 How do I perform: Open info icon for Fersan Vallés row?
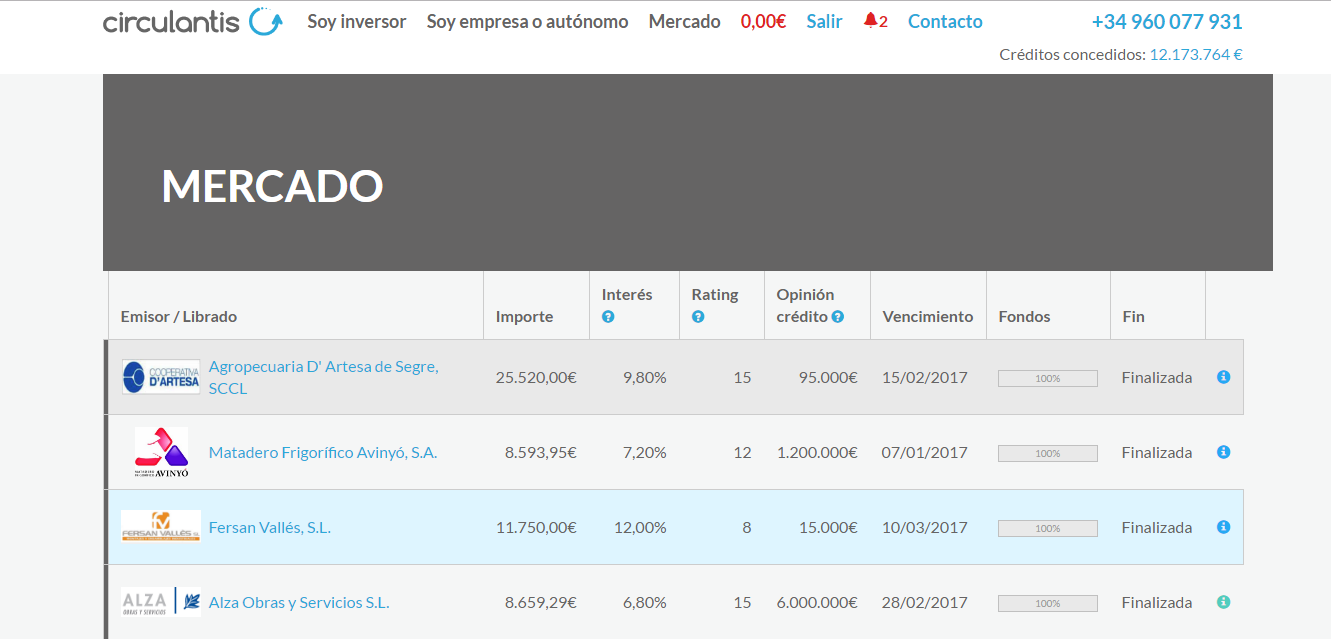tap(1223, 527)
